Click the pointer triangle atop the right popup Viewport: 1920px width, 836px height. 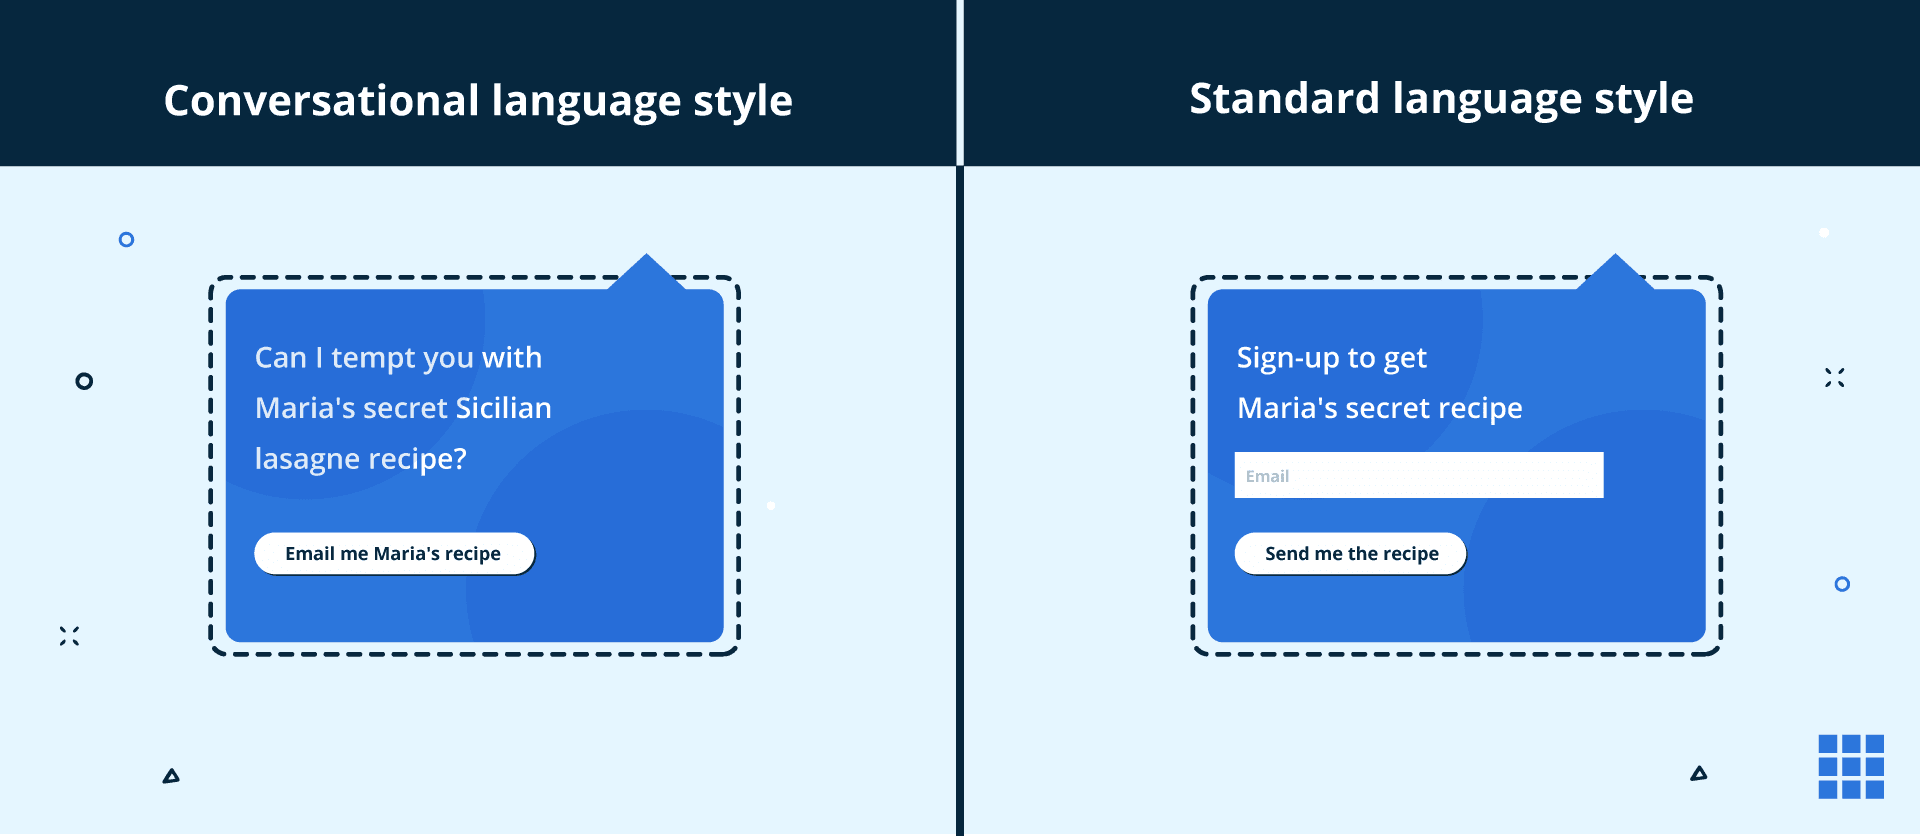[1615, 272]
